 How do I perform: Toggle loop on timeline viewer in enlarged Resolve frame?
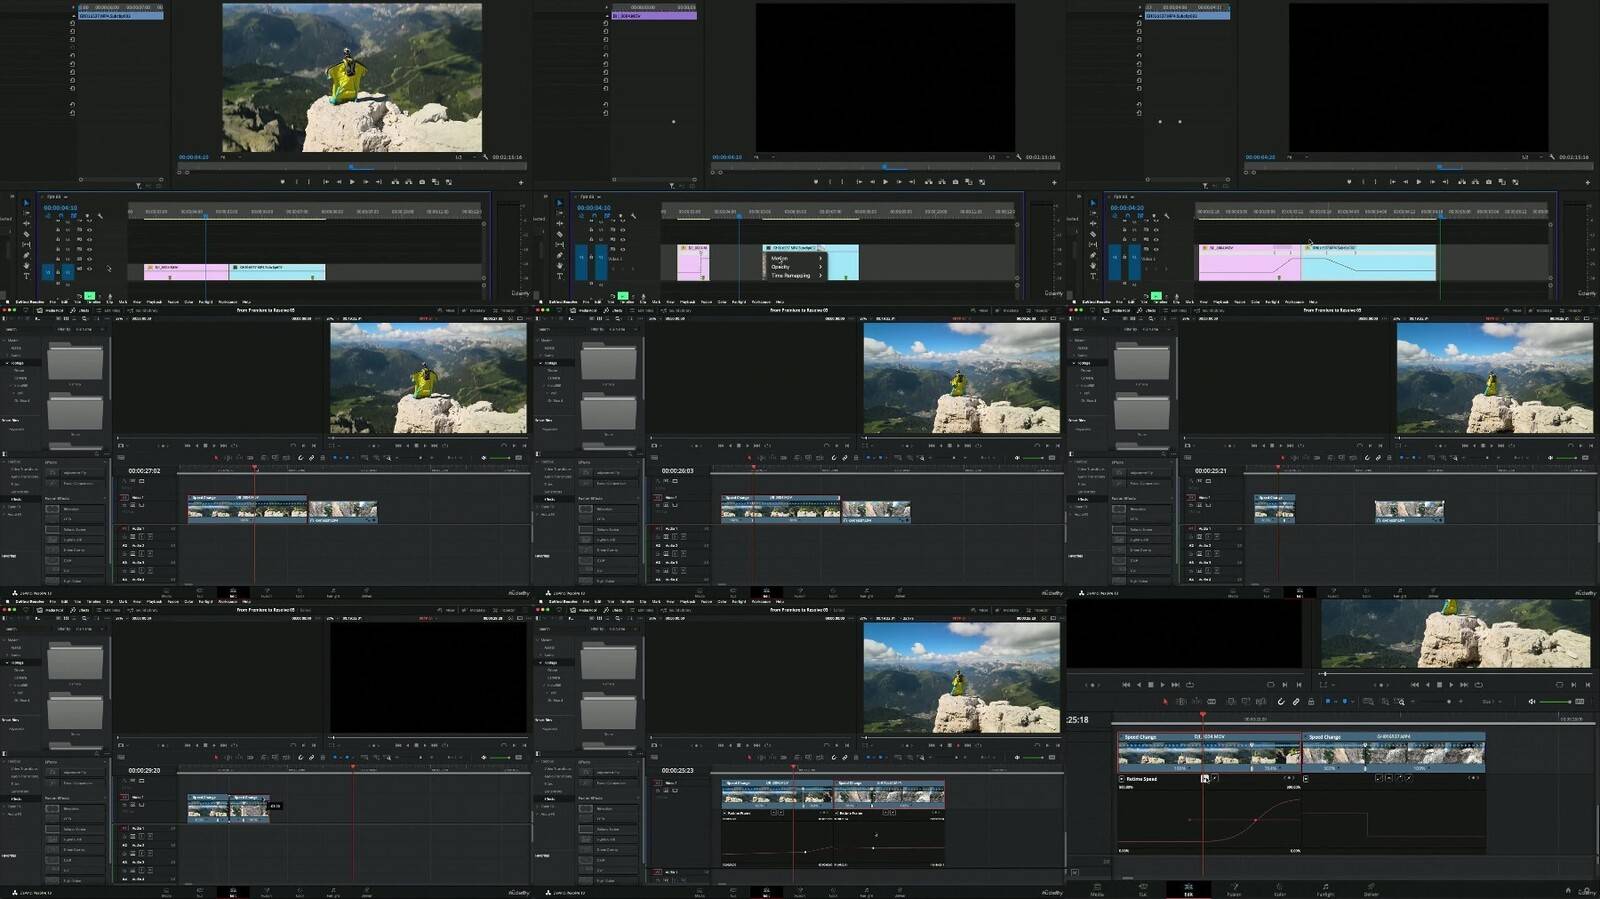click(1479, 685)
